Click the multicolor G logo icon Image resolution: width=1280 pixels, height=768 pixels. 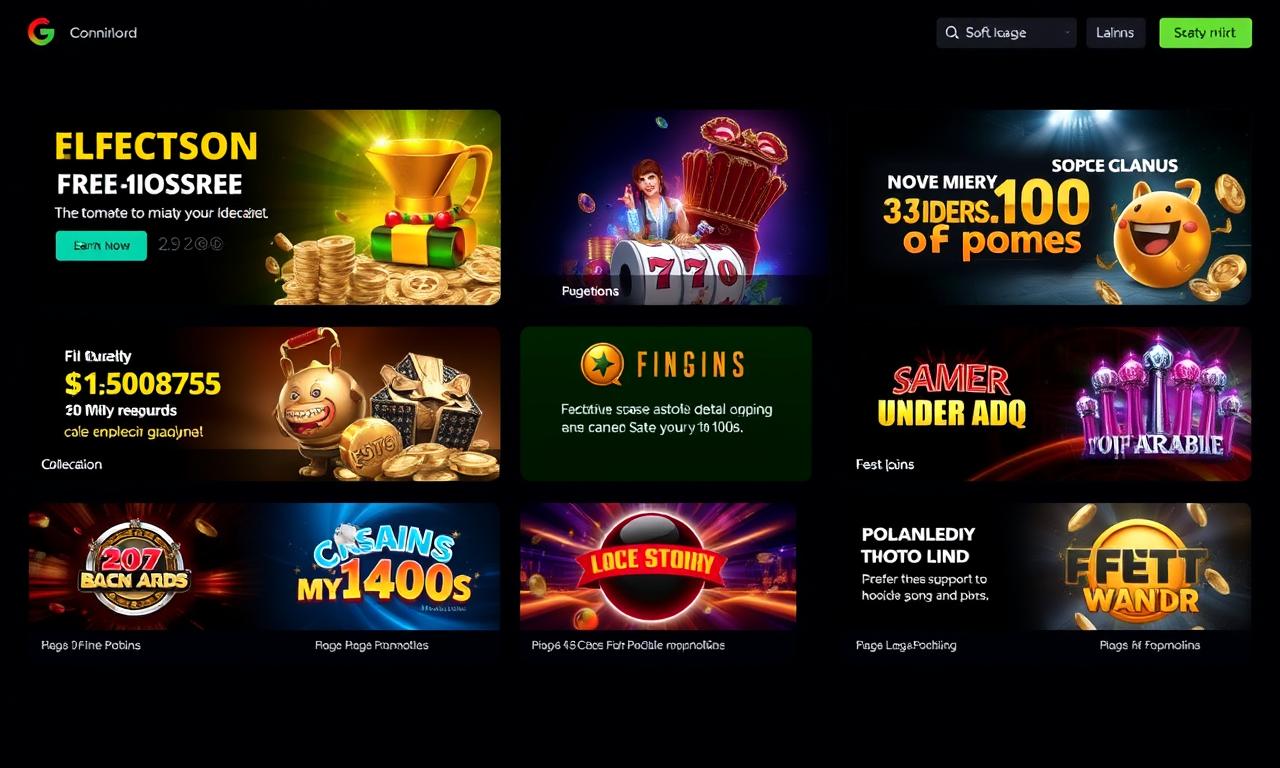pyautogui.click(x=41, y=32)
